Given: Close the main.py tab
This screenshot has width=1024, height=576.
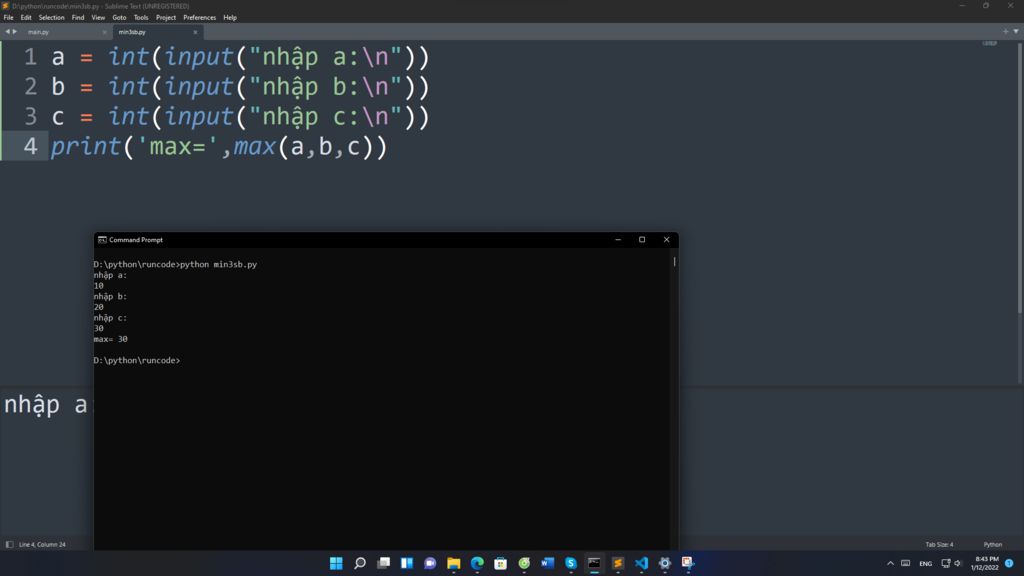Looking at the screenshot, I should 104,32.
